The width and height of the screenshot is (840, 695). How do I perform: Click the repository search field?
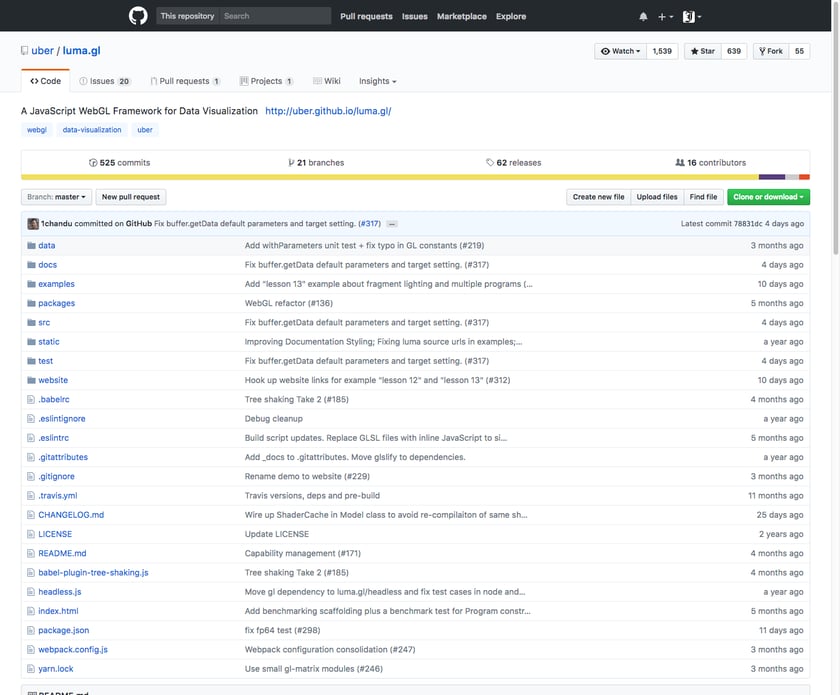tap(275, 16)
